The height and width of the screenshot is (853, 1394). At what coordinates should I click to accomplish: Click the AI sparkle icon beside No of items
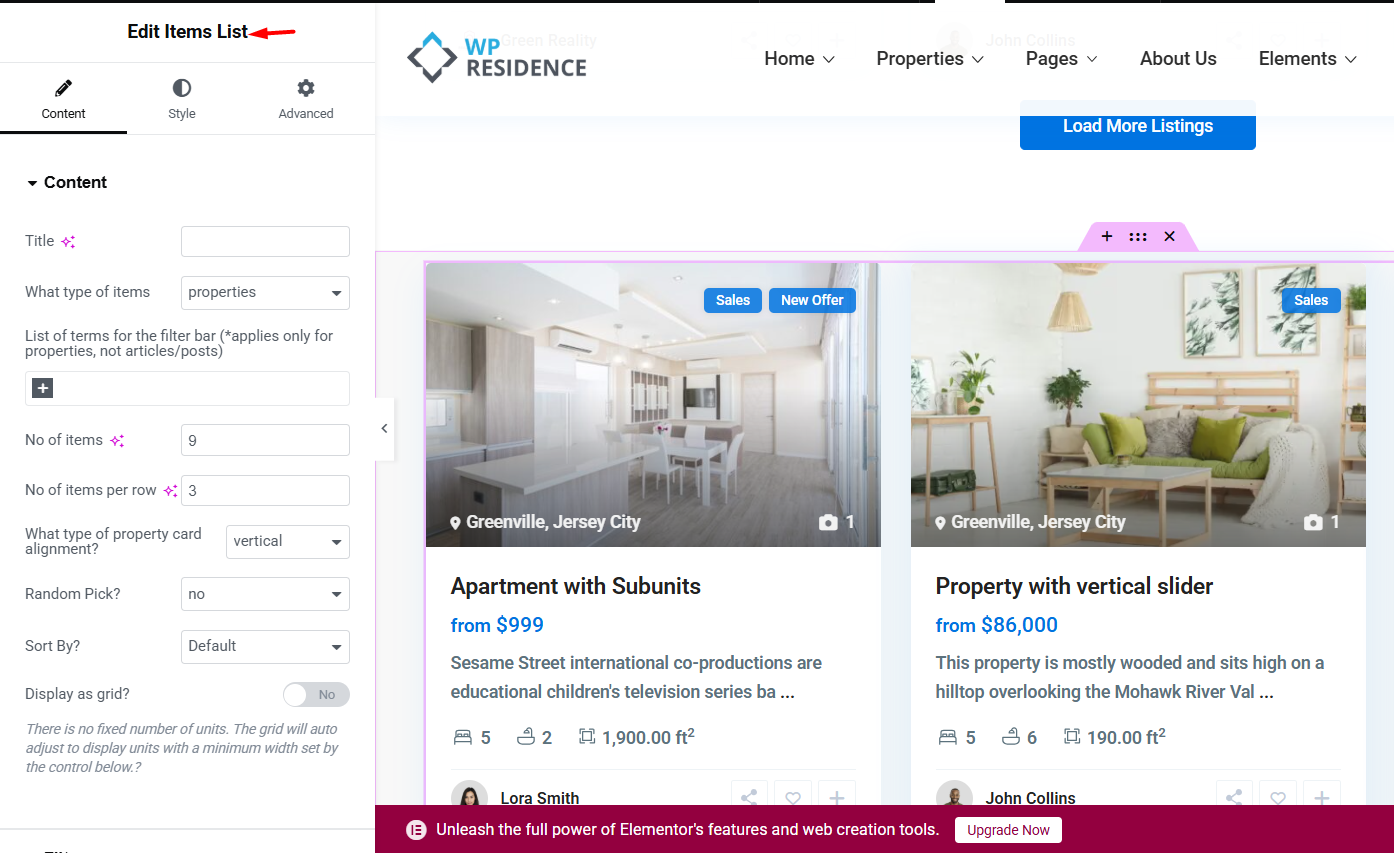click(117, 441)
